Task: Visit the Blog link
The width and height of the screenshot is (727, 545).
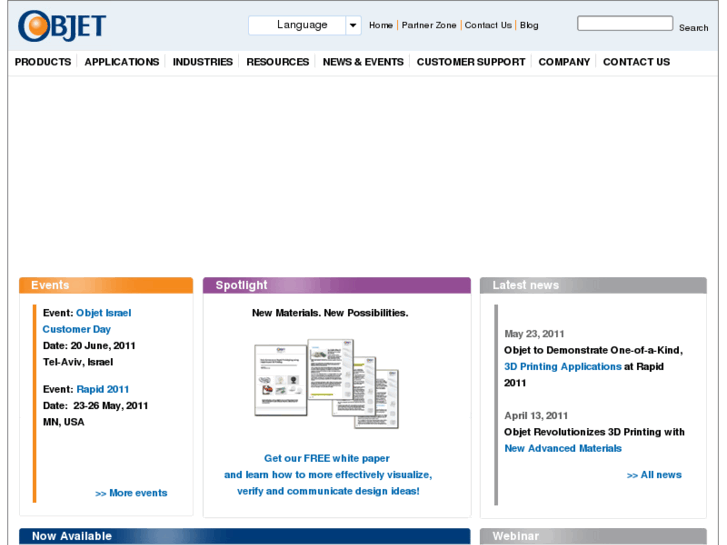Action: pos(529,26)
